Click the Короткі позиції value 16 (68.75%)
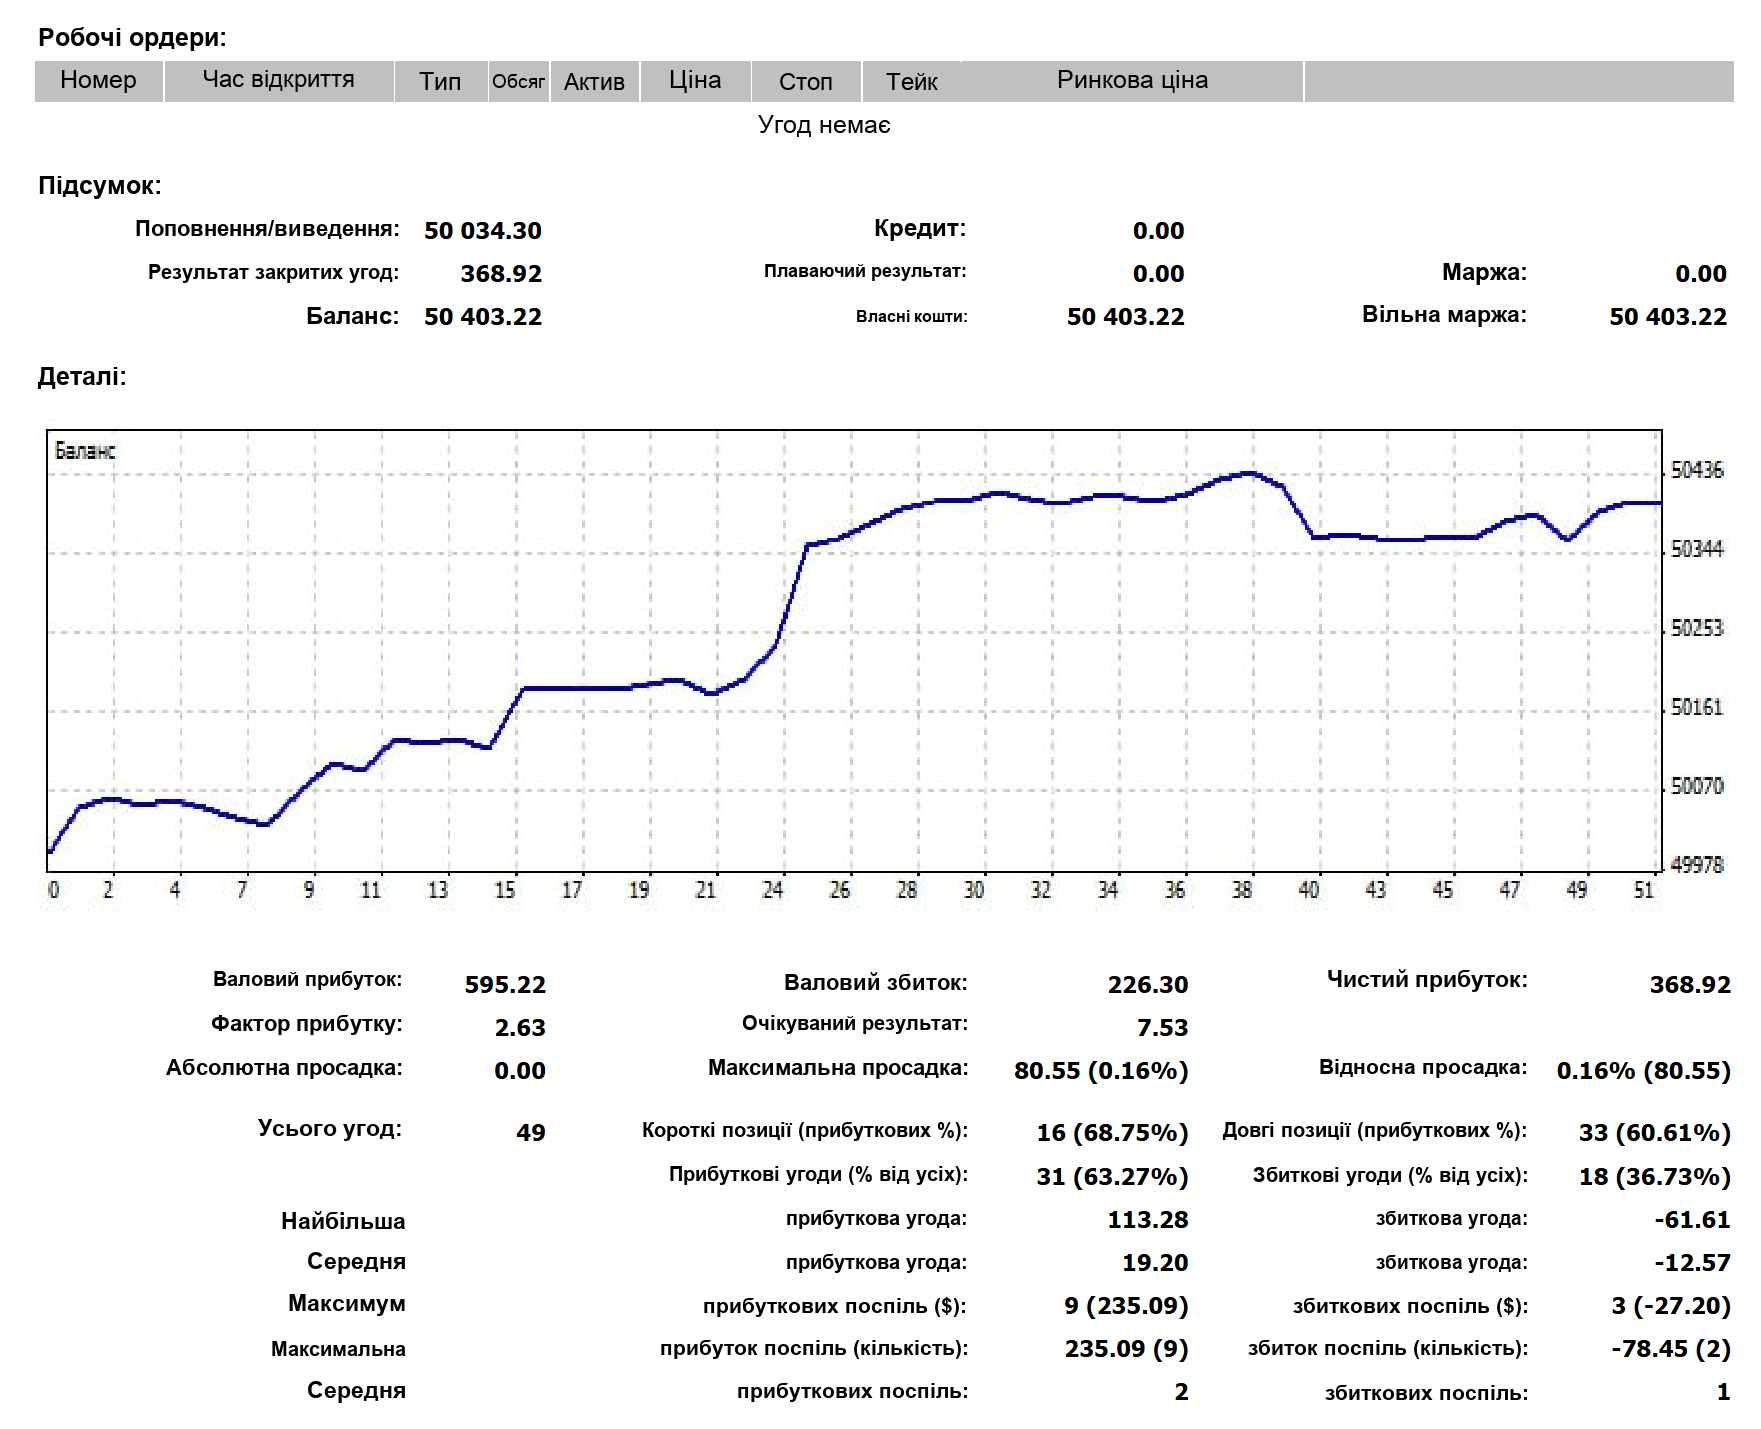Image resolution: width=1761 pixels, height=1429 pixels. click(x=1112, y=1133)
